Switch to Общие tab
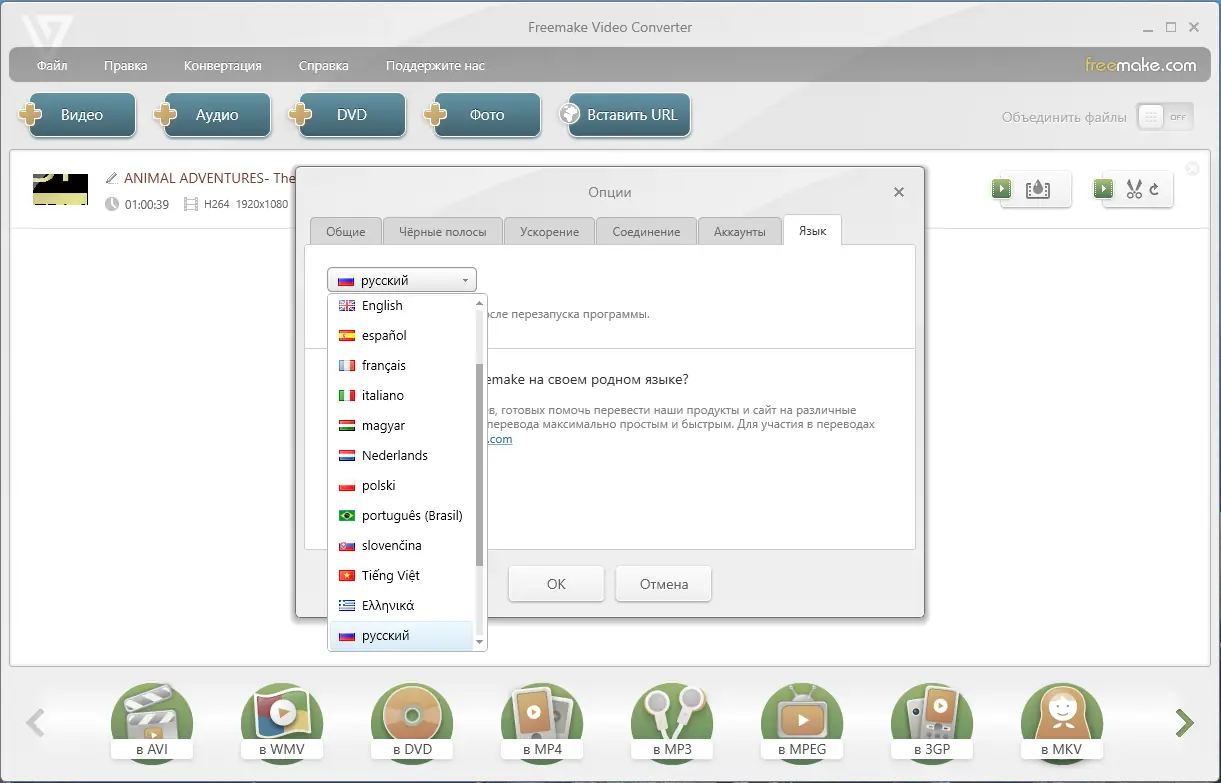1221x783 pixels. click(x=345, y=231)
